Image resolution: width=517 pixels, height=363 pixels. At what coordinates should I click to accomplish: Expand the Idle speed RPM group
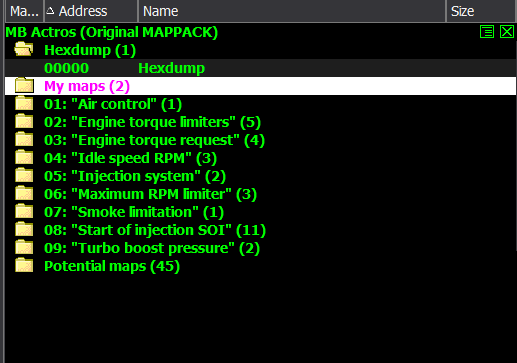pyautogui.click(x=130, y=158)
